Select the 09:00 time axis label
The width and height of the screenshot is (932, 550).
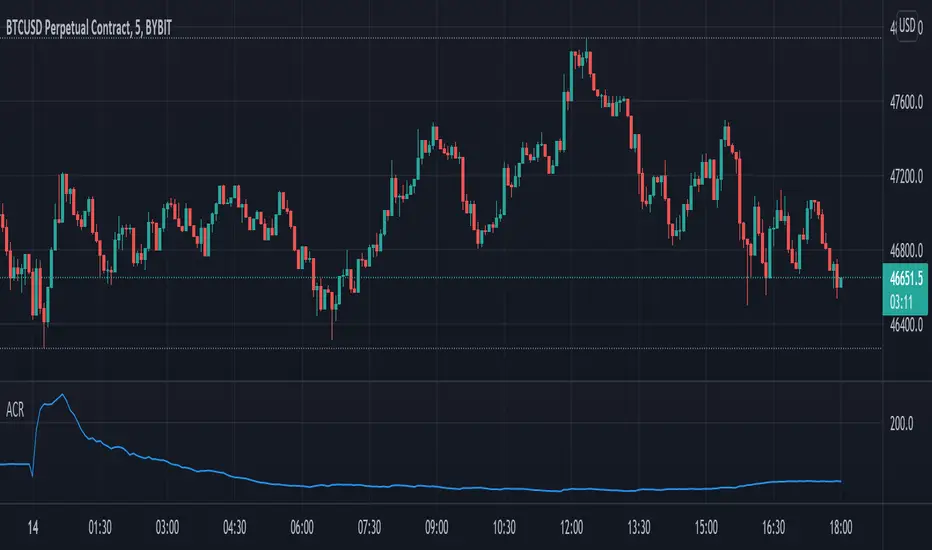[x=436, y=526]
